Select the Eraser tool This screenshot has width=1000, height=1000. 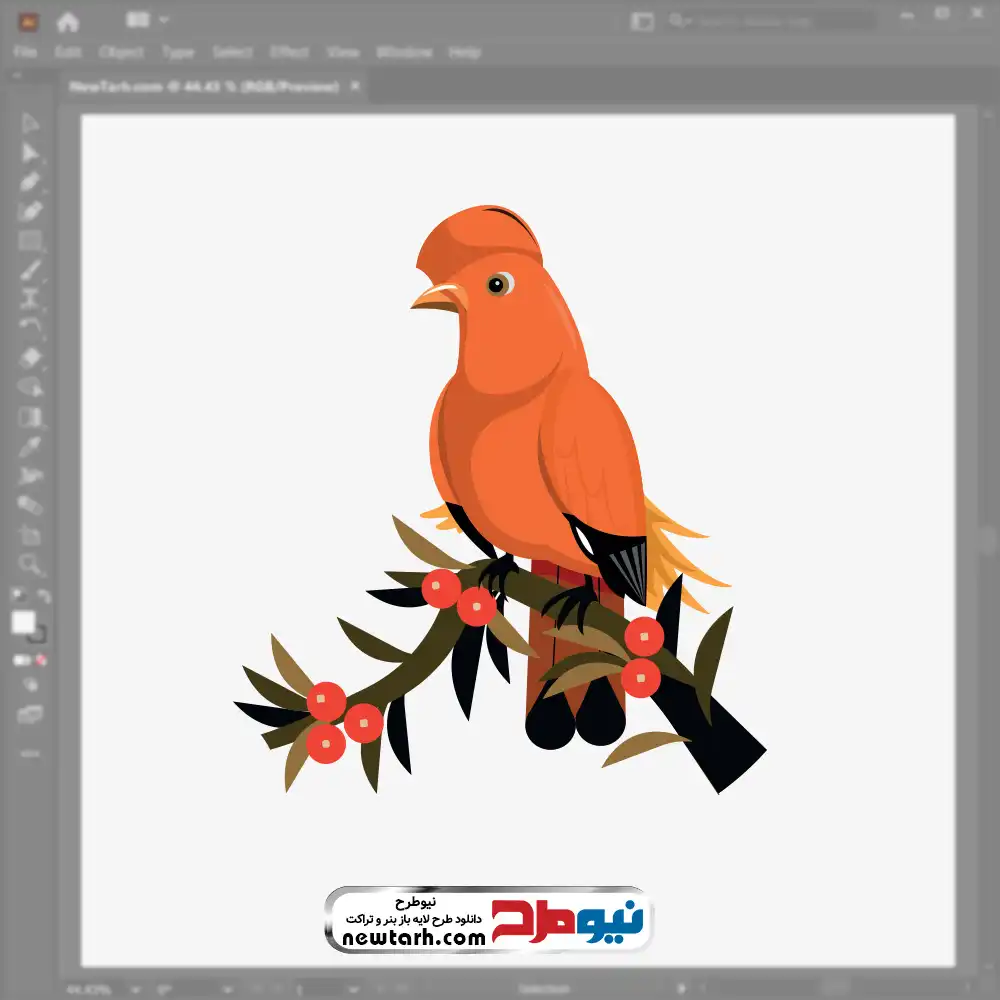point(30,357)
